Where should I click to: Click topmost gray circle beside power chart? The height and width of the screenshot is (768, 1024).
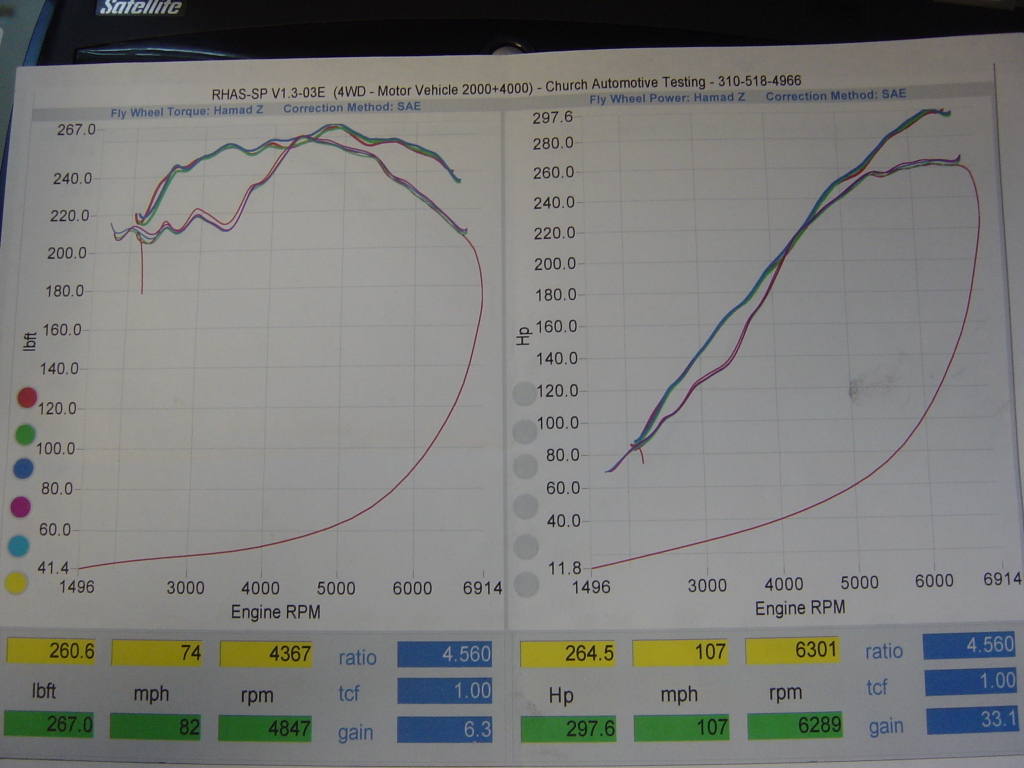pyautogui.click(x=524, y=395)
